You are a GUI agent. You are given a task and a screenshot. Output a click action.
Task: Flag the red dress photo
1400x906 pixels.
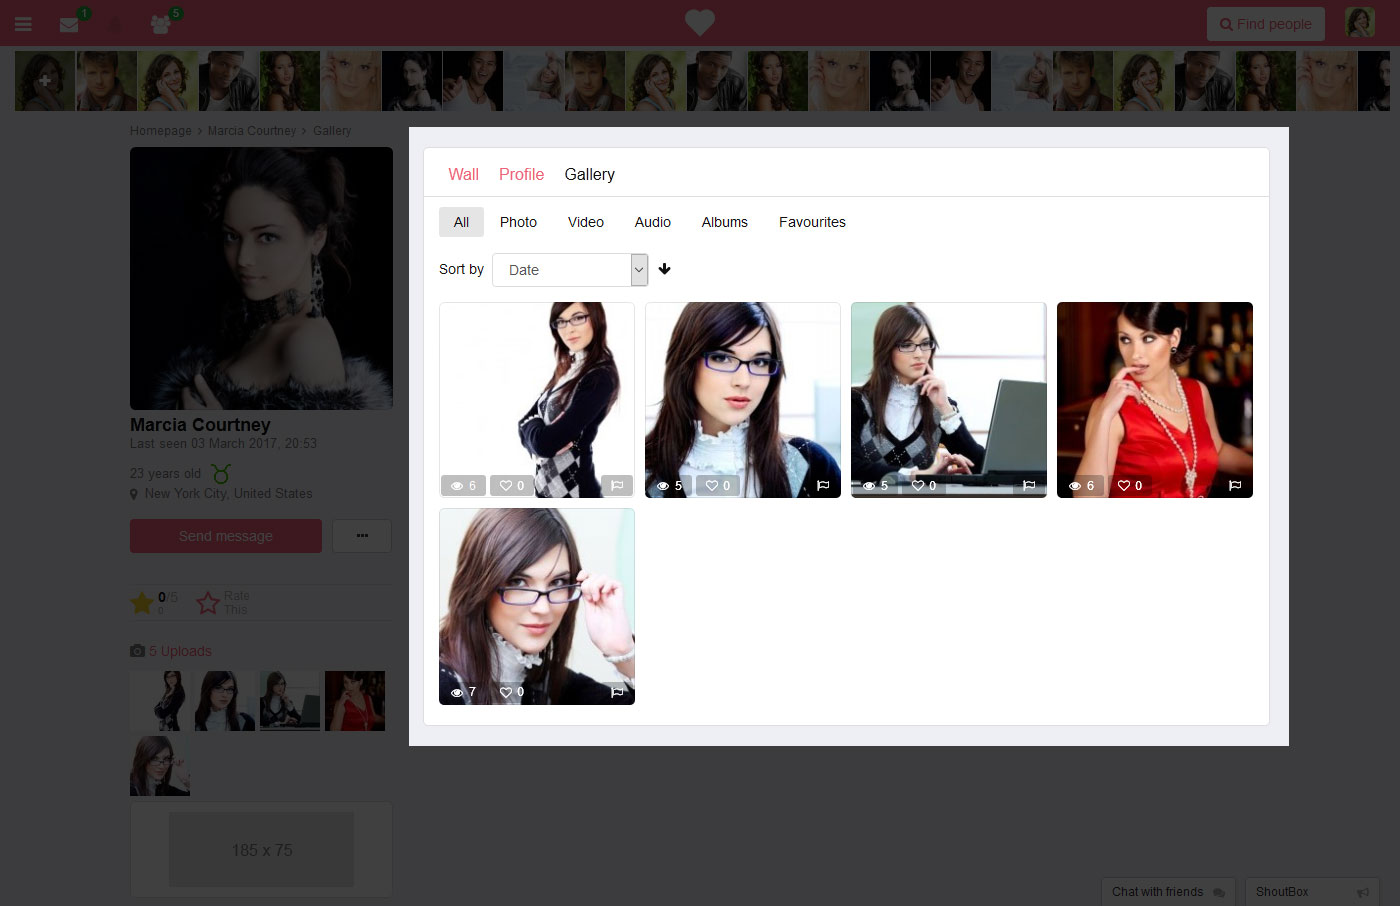click(x=1235, y=485)
